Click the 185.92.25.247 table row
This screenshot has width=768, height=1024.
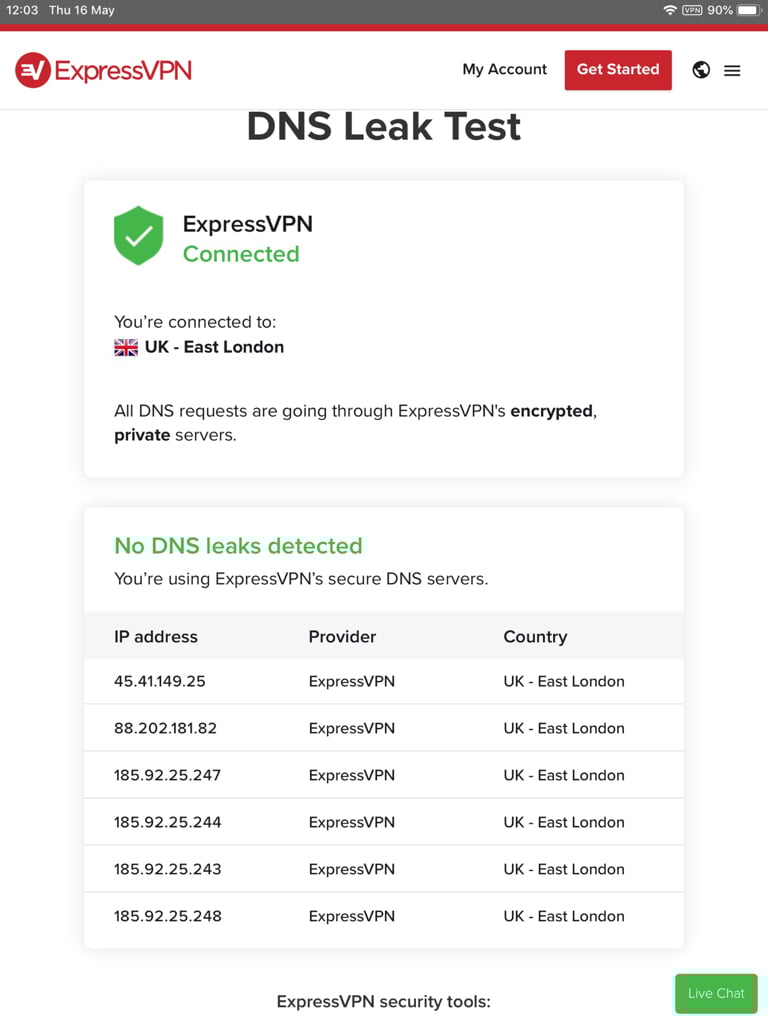point(384,775)
